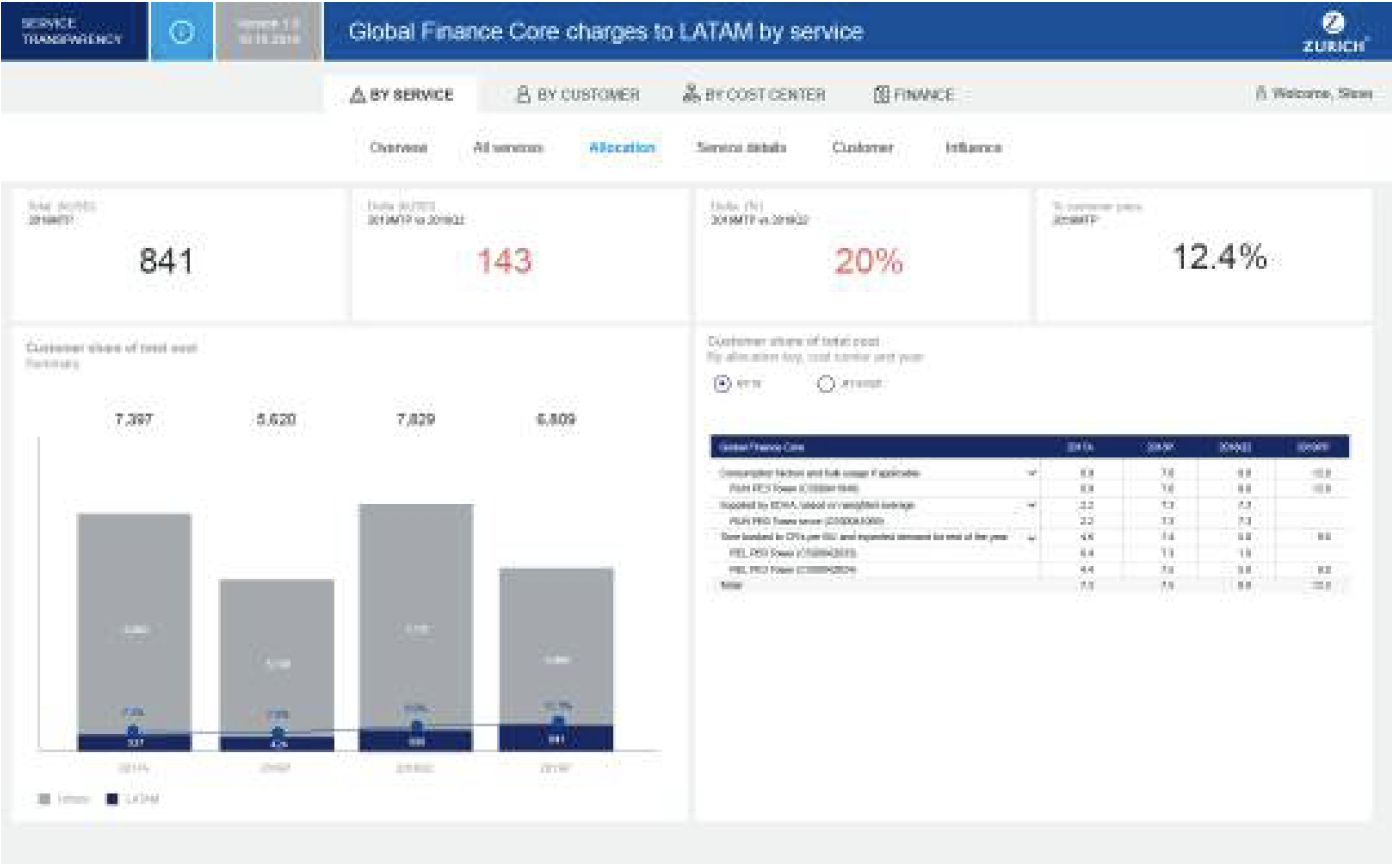Image resolution: width=1392 pixels, height=866 pixels.
Task: Click the Finance tab icon
Action: (x=881, y=95)
